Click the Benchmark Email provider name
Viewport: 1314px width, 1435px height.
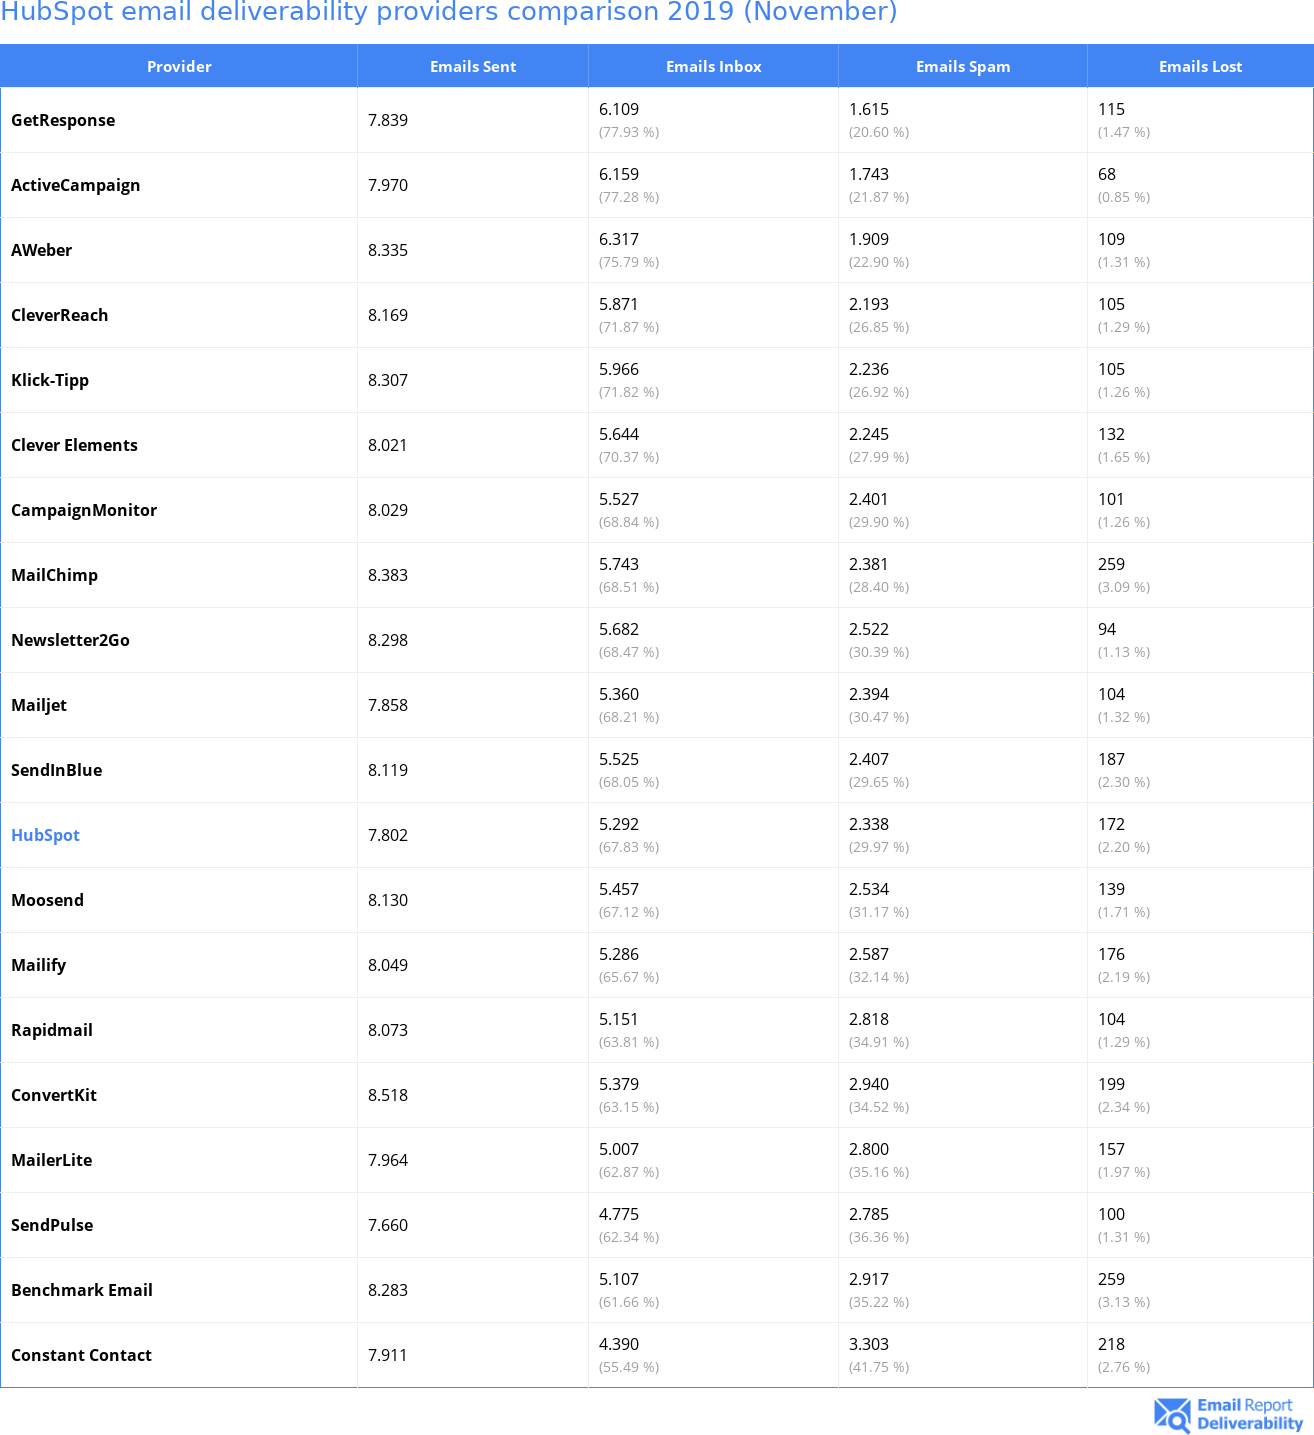pos(82,1290)
